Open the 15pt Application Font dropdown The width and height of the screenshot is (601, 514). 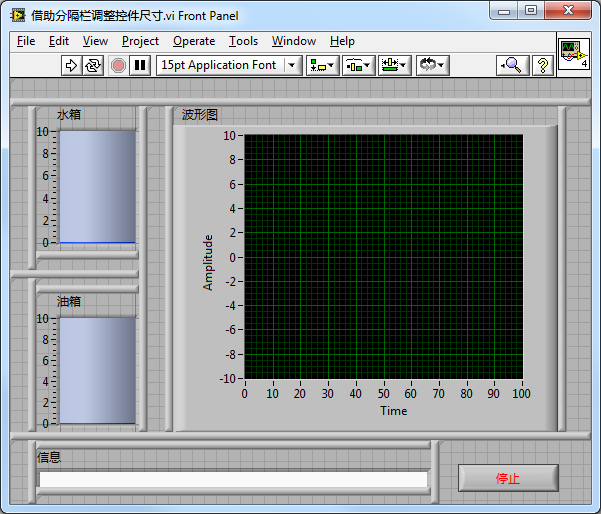(229, 65)
